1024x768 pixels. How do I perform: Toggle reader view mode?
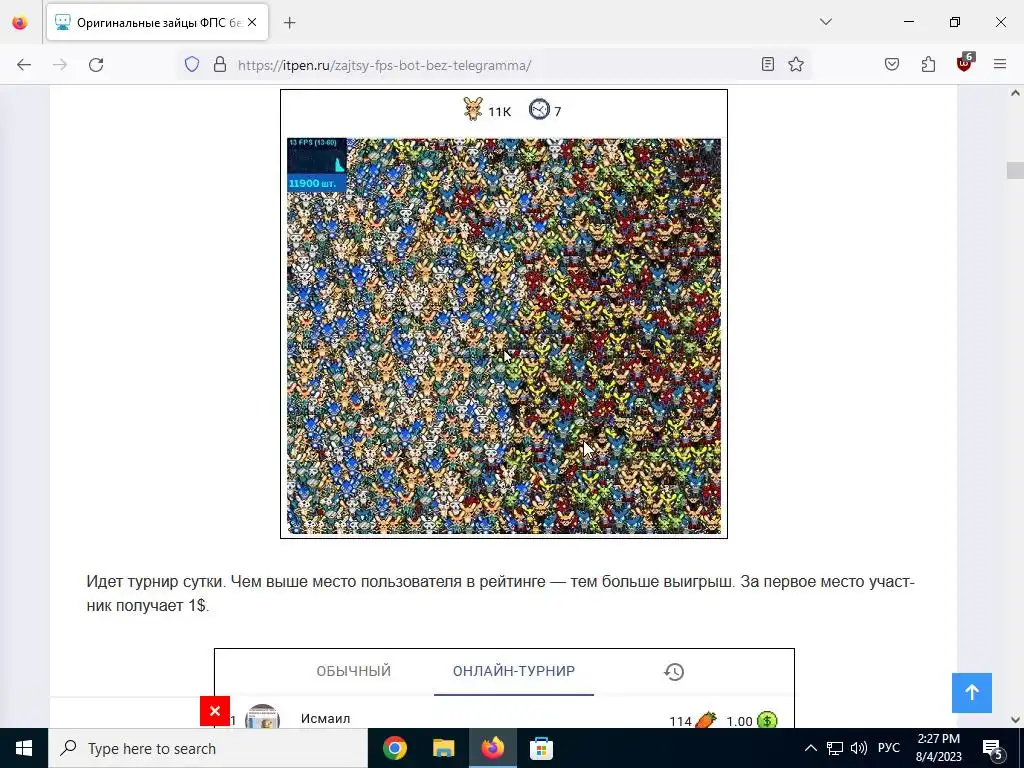[768, 64]
